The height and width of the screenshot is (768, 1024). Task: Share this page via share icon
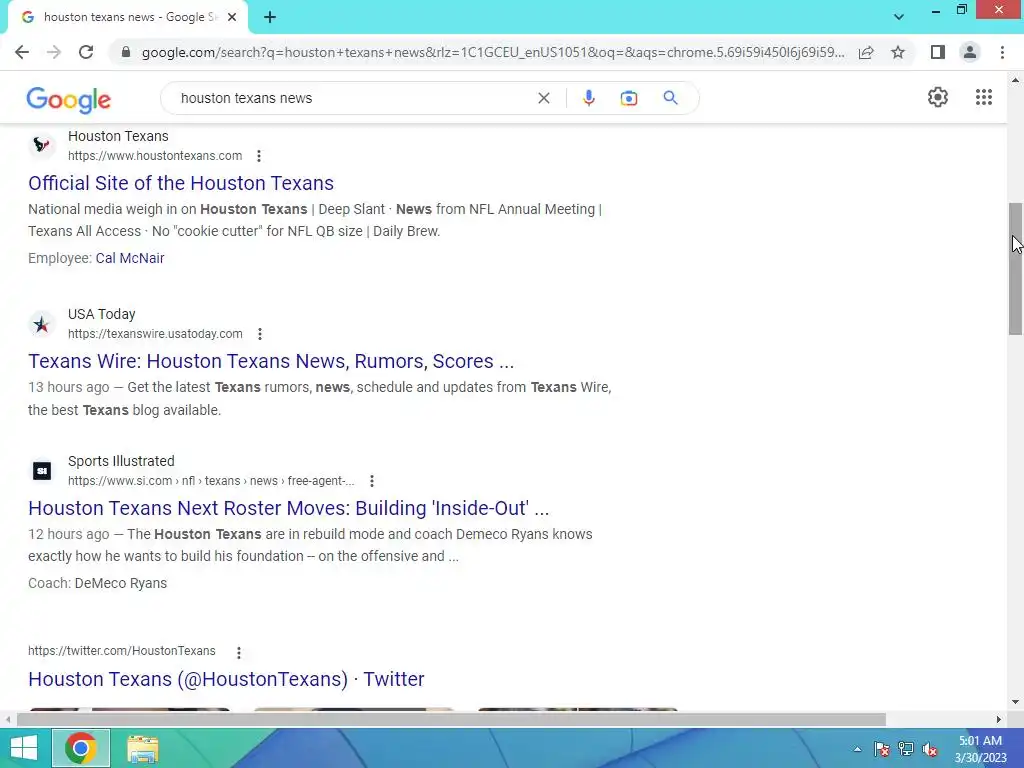(866, 52)
